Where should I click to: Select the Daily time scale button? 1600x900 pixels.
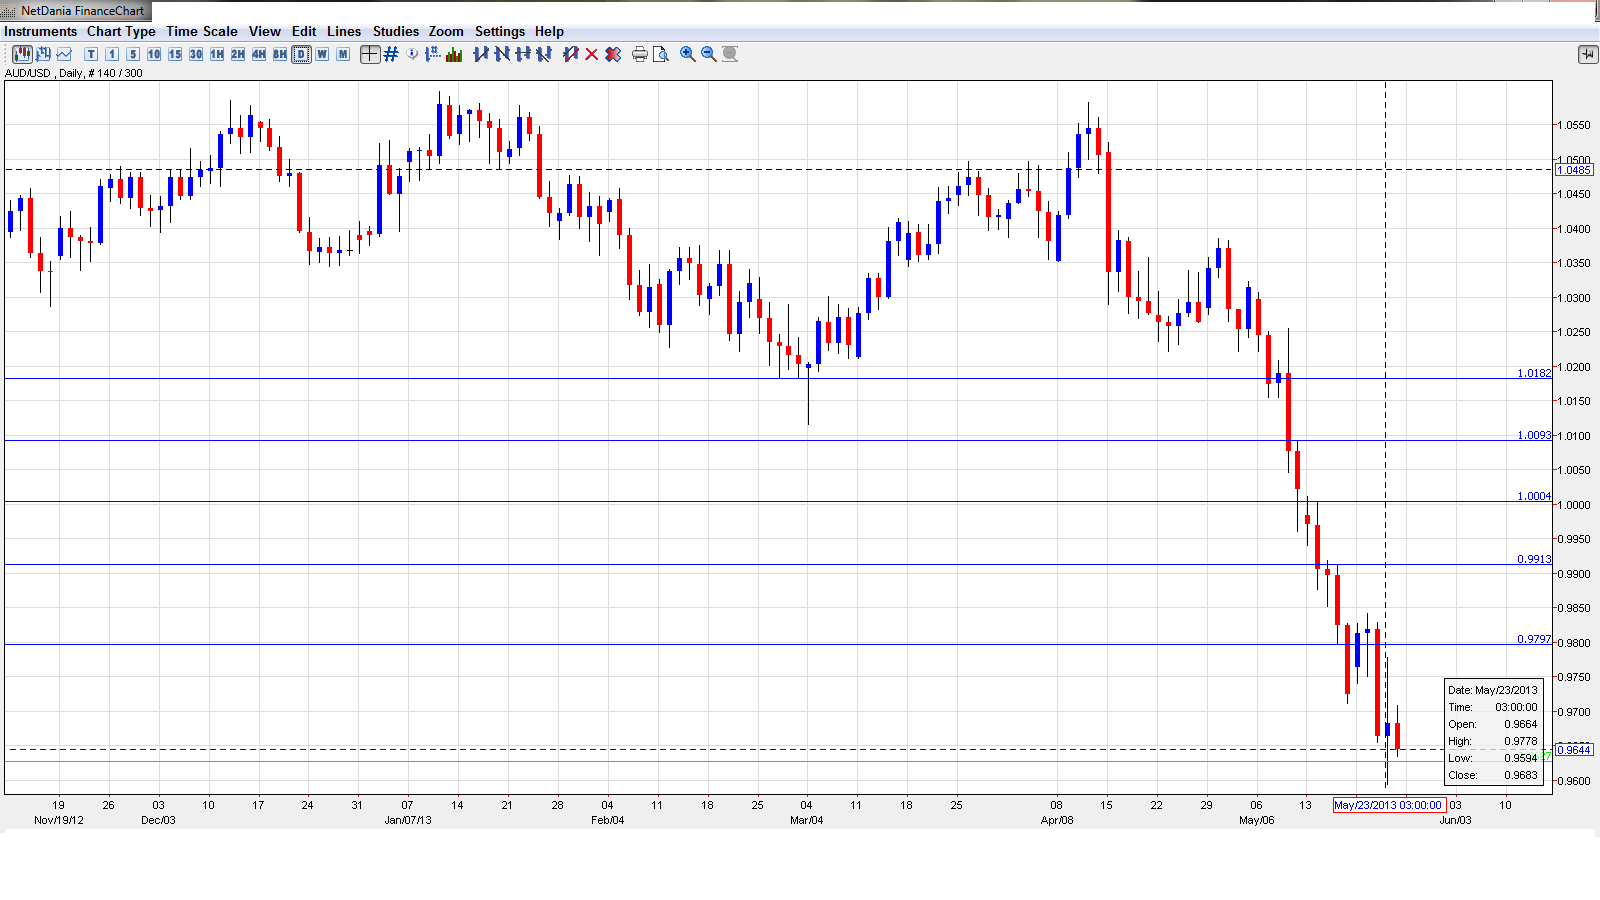[x=301, y=54]
